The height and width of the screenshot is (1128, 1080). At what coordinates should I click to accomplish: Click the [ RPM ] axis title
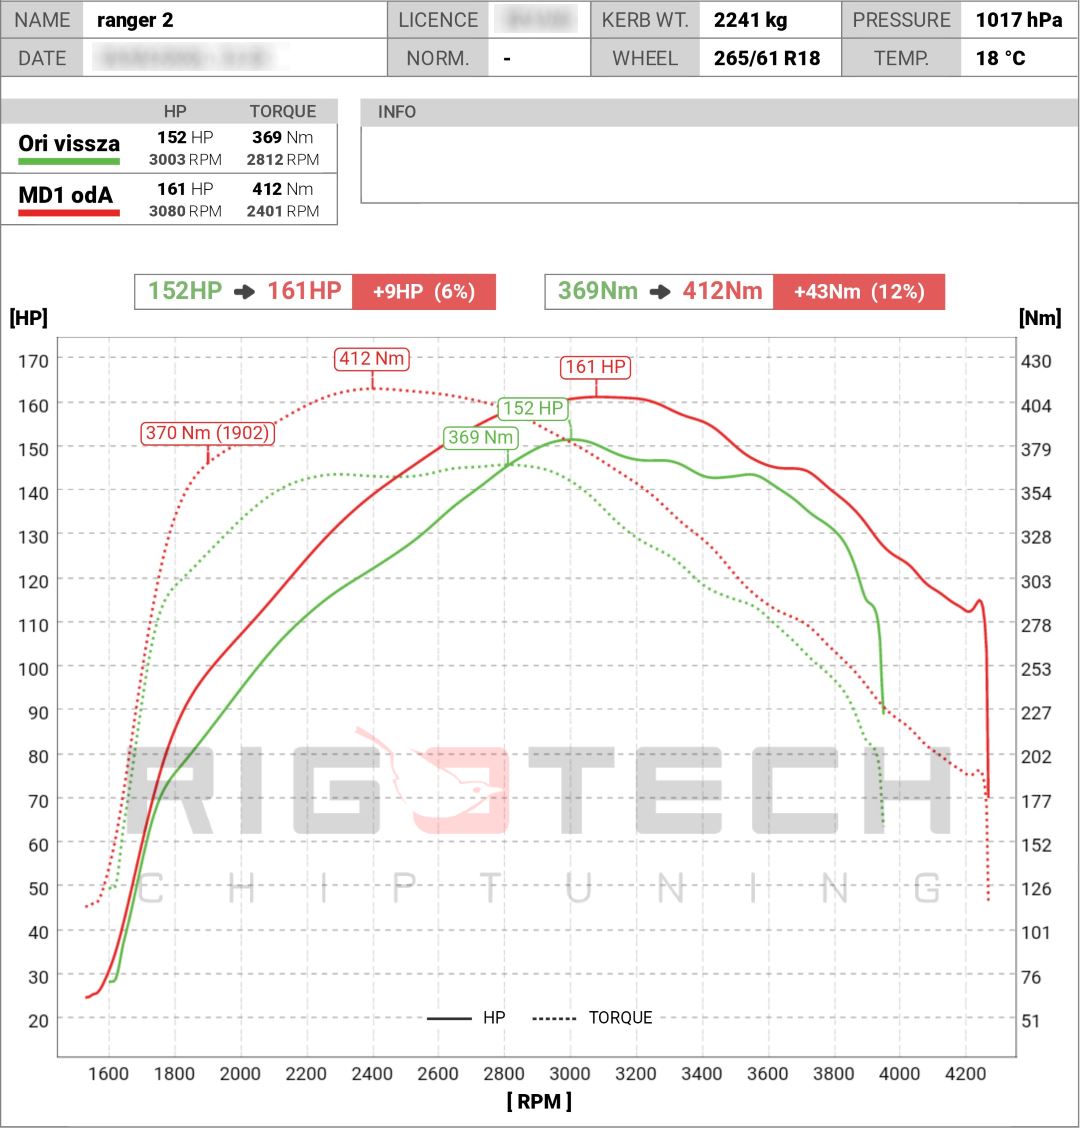coord(539,1101)
